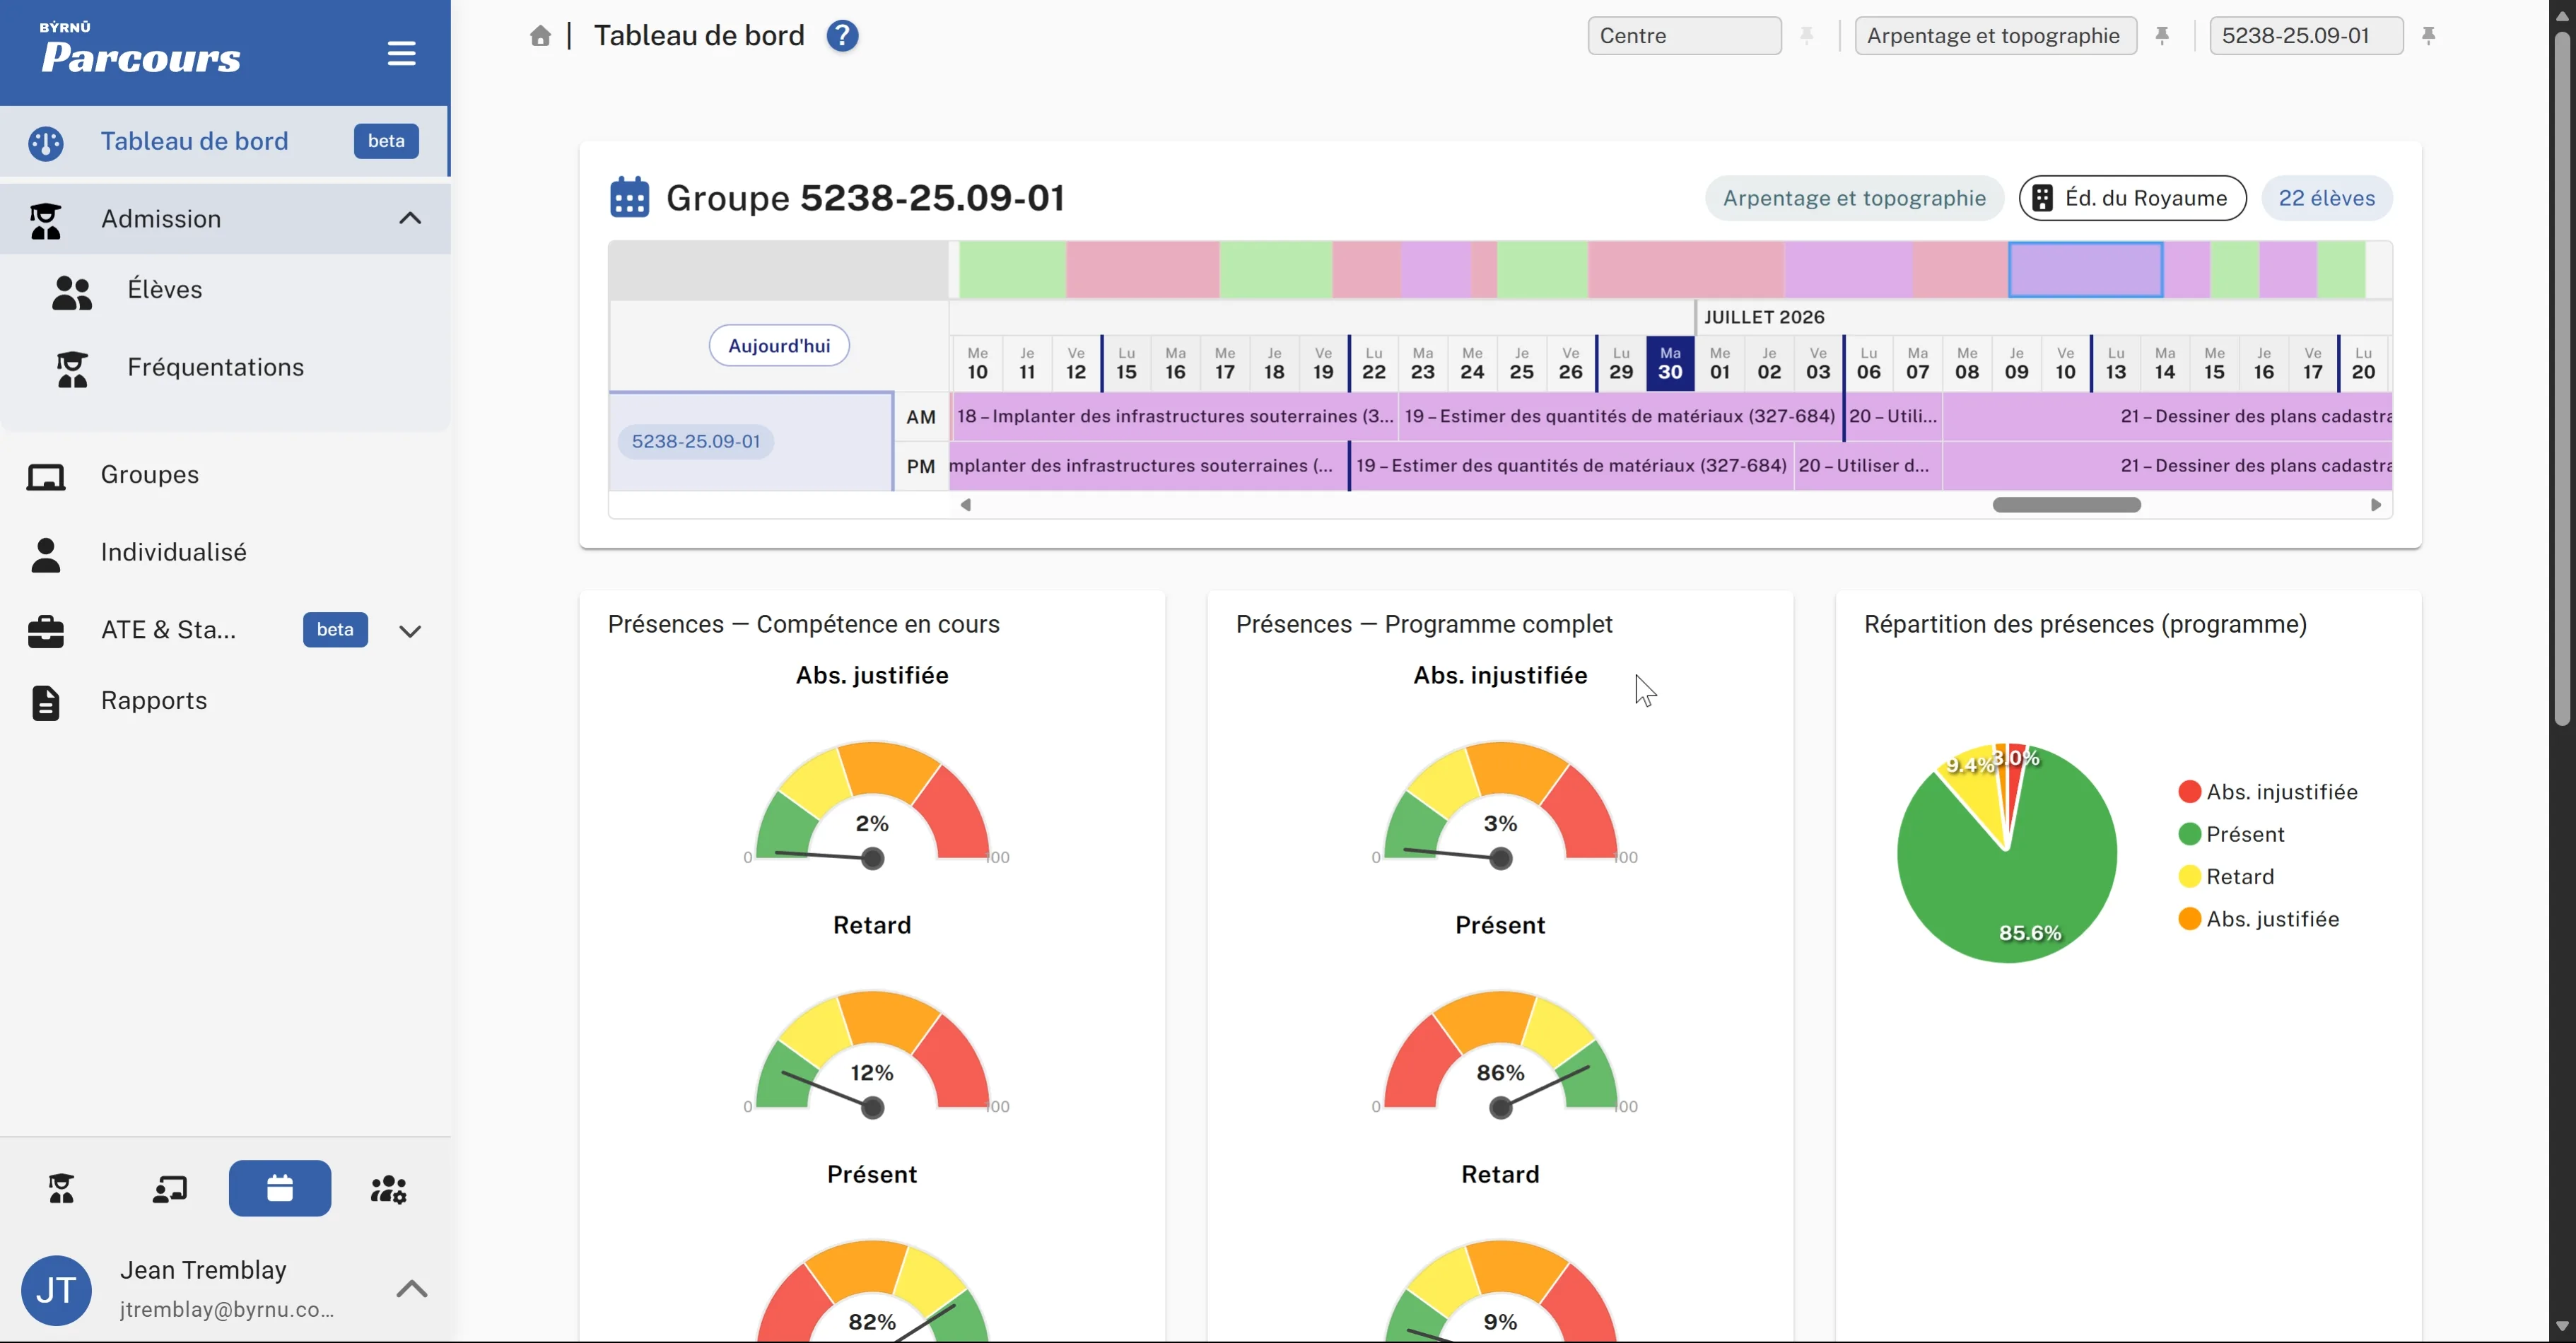Image resolution: width=2576 pixels, height=1343 pixels.
Task: Select Ma 30 in the timeline header
Action: click(1670, 363)
